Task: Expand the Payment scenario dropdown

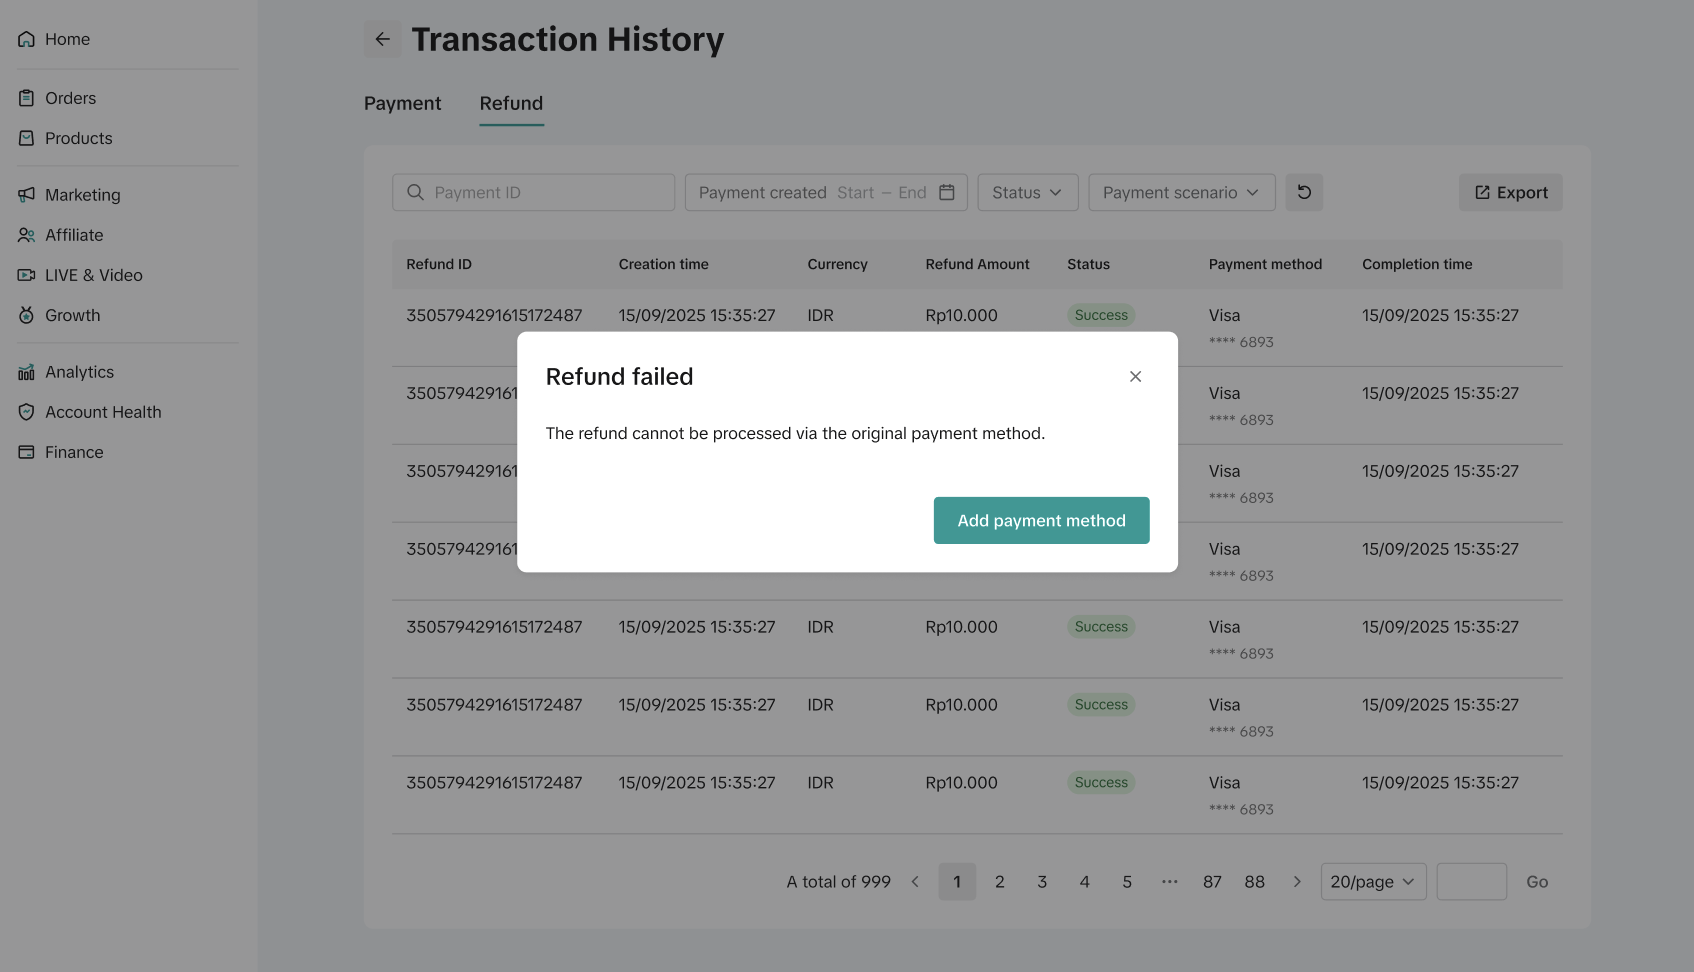Action: pos(1181,192)
